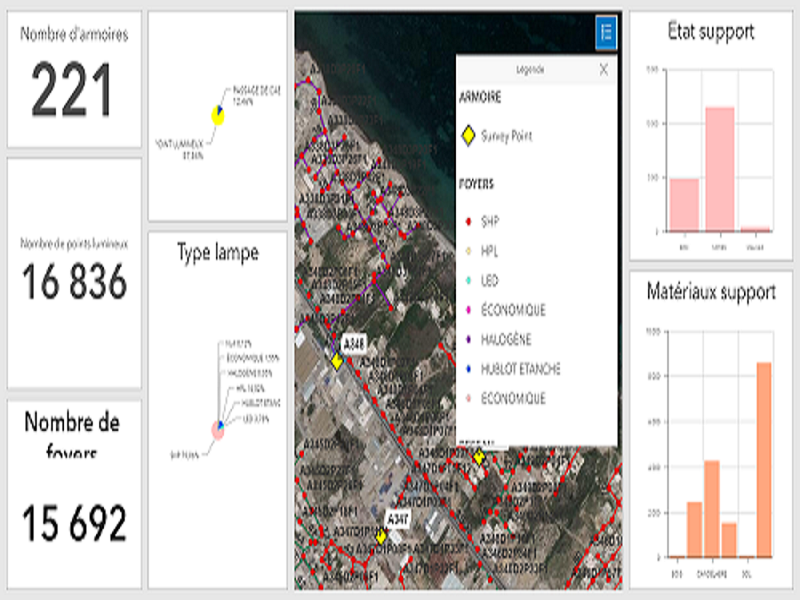Select the yellow pie chart slice
The width and height of the screenshot is (800, 600).
[217, 115]
